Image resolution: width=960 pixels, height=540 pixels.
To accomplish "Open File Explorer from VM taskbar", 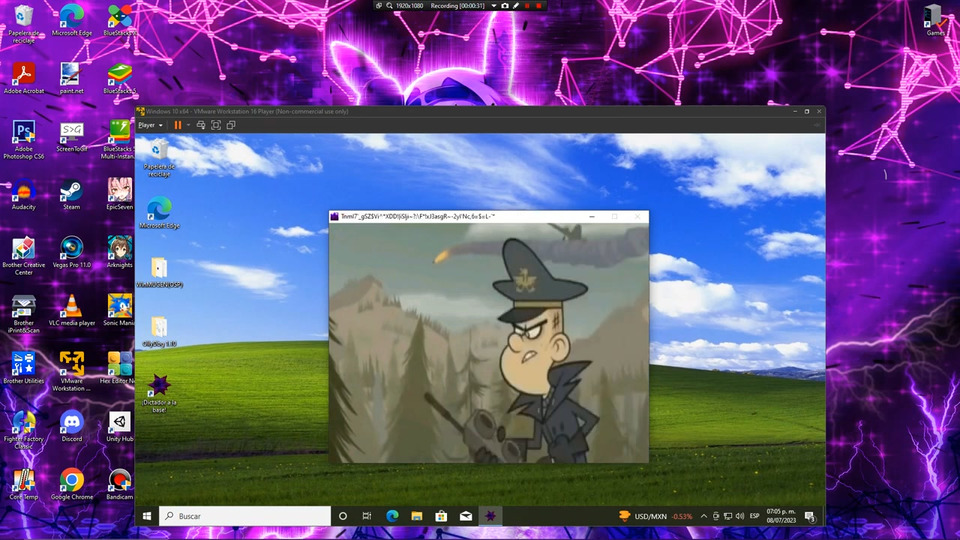I will pos(416,516).
